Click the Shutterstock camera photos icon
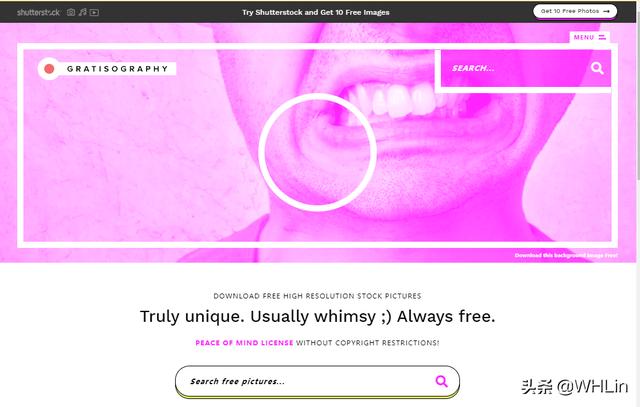 click(x=71, y=12)
